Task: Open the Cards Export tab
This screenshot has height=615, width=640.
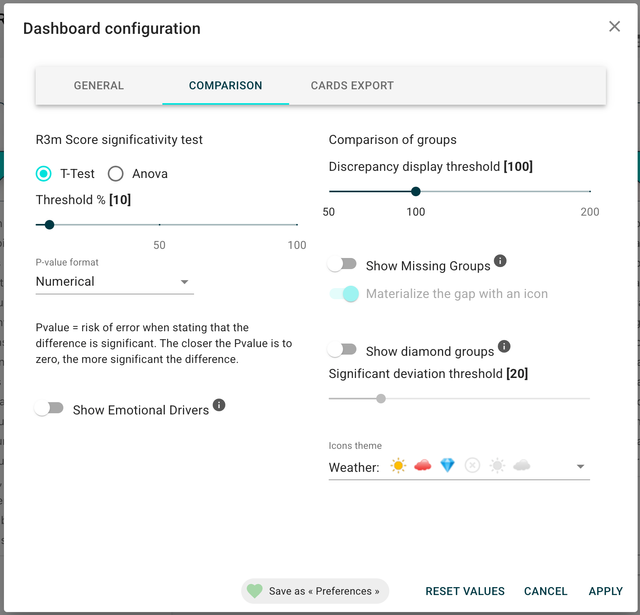Action: (352, 86)
